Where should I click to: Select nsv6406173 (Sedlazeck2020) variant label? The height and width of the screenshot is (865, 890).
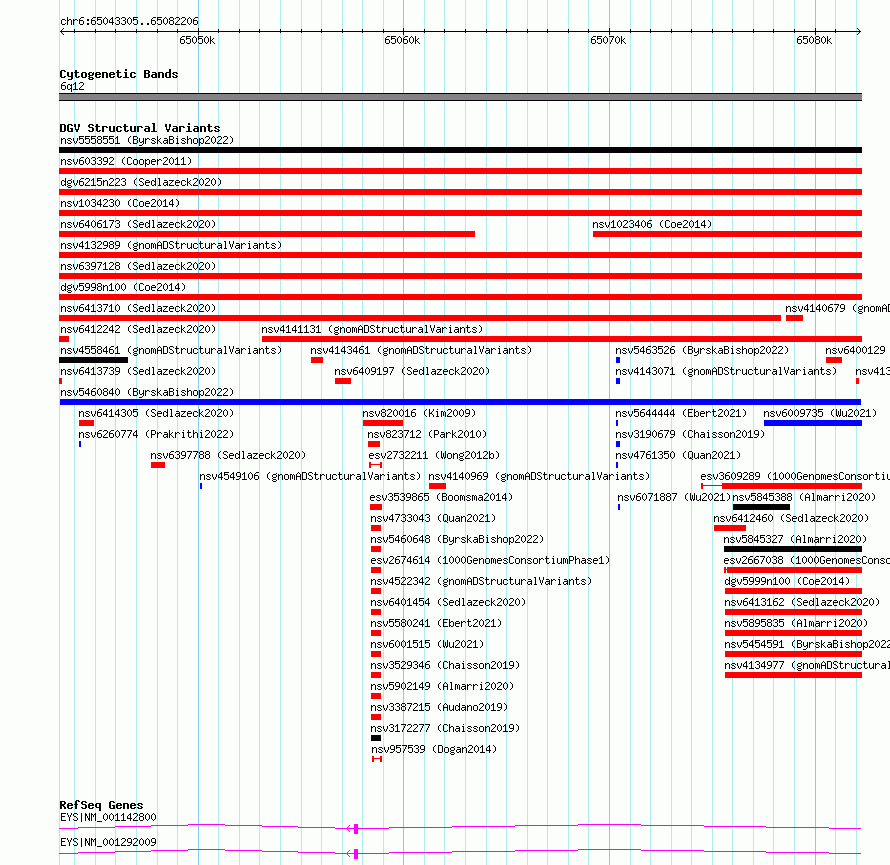[138, 224]
